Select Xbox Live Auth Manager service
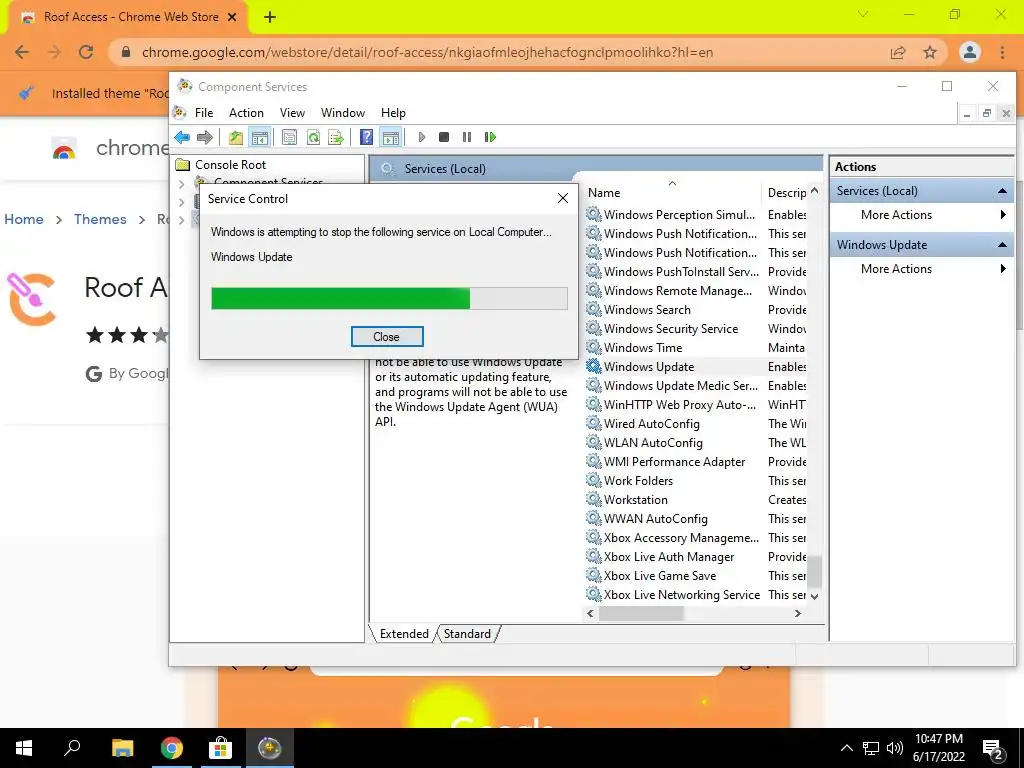 [x=696, y=557]
